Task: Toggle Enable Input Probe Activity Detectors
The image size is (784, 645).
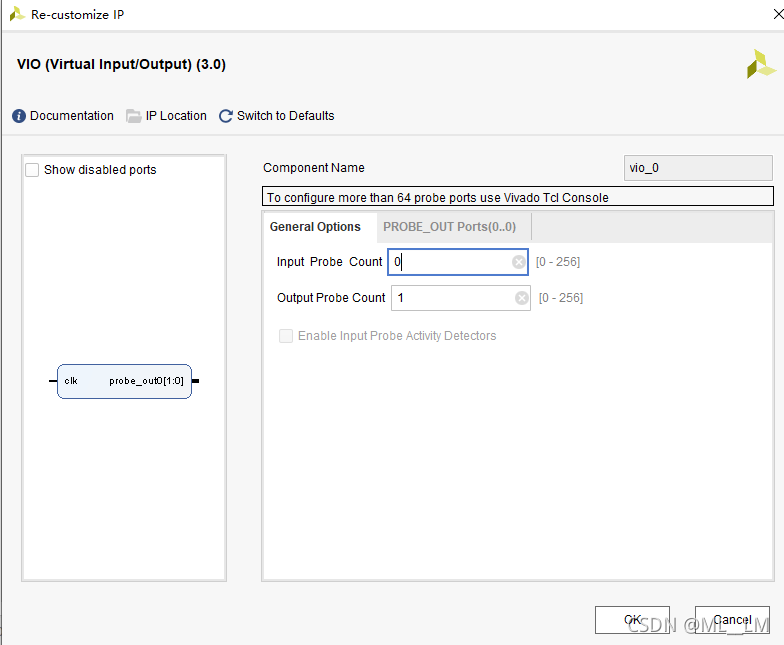Action: (x=286, y=336)
